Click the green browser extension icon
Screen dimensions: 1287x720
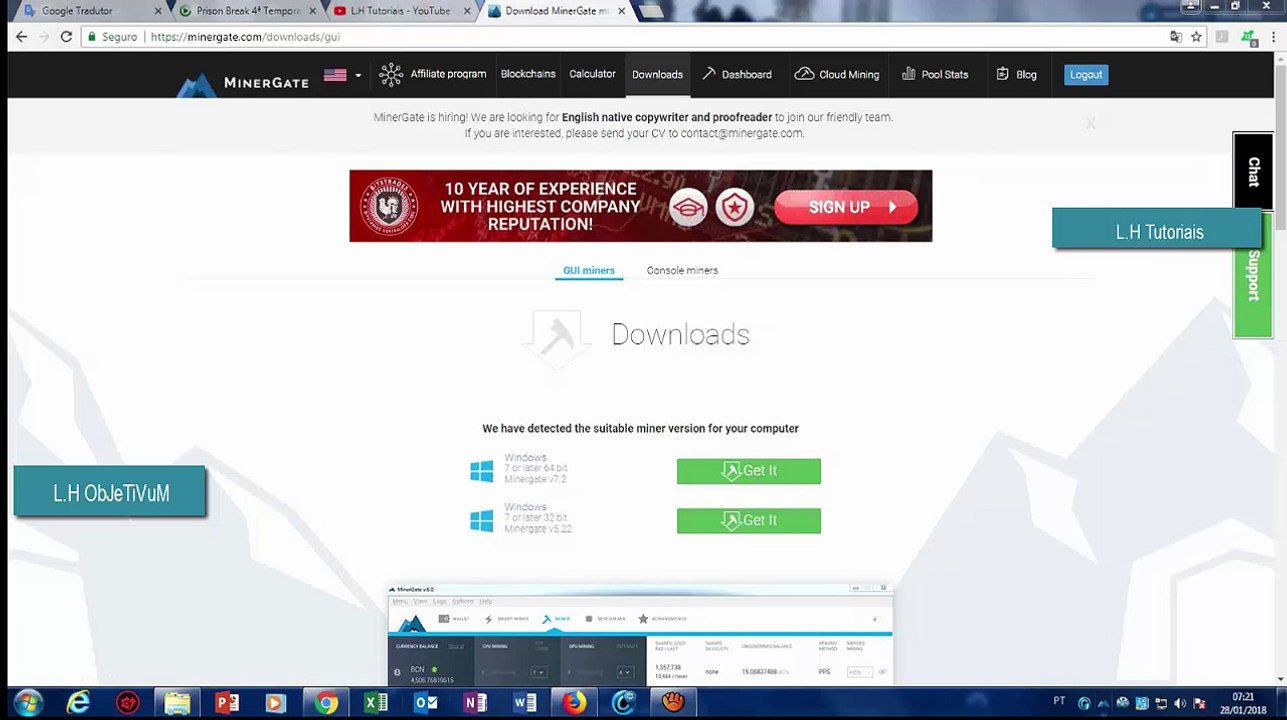pyautogui.click(x=1248, y=37)
